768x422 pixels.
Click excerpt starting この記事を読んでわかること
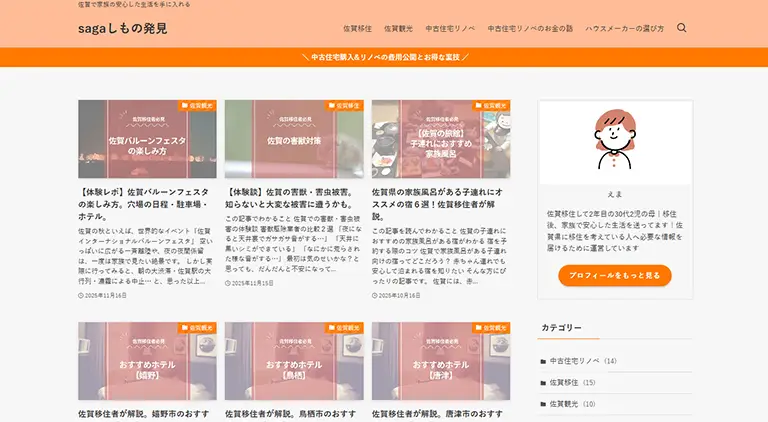[439, 256]
